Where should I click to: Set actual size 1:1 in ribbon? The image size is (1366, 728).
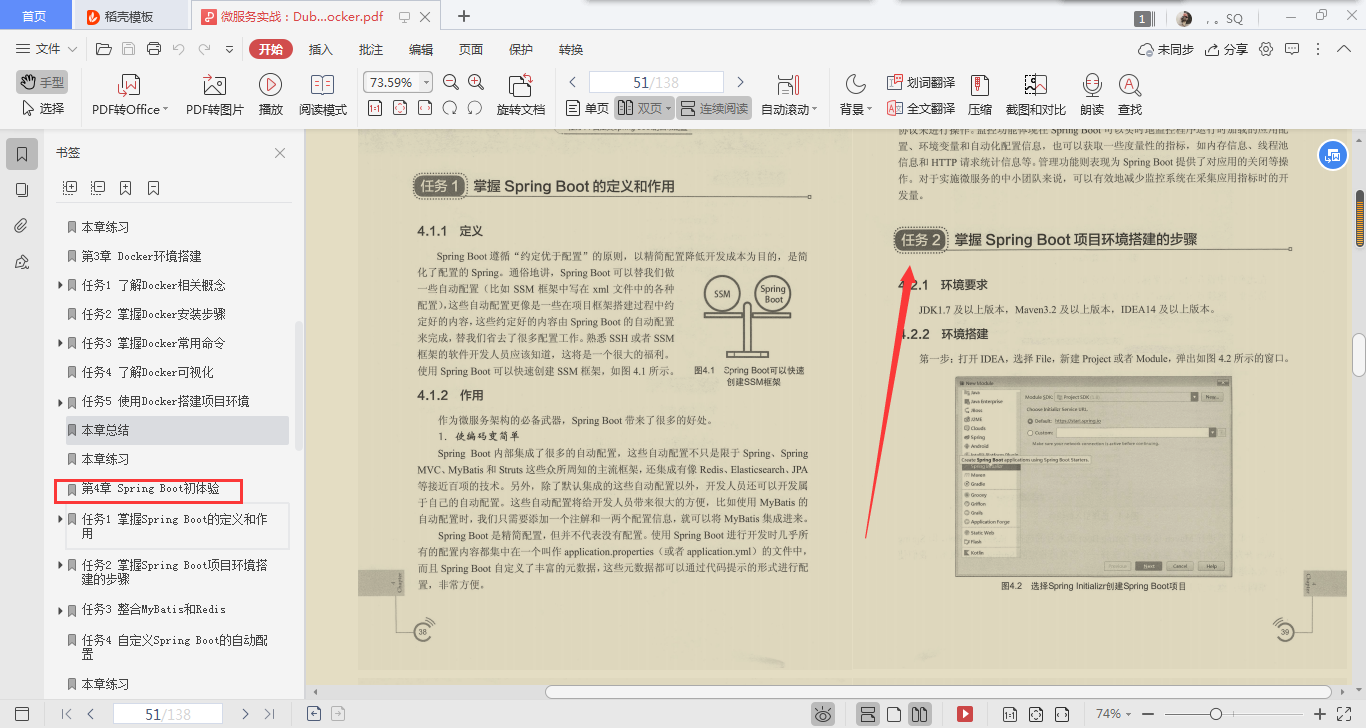pyautogui.click(x=375, y=108)
